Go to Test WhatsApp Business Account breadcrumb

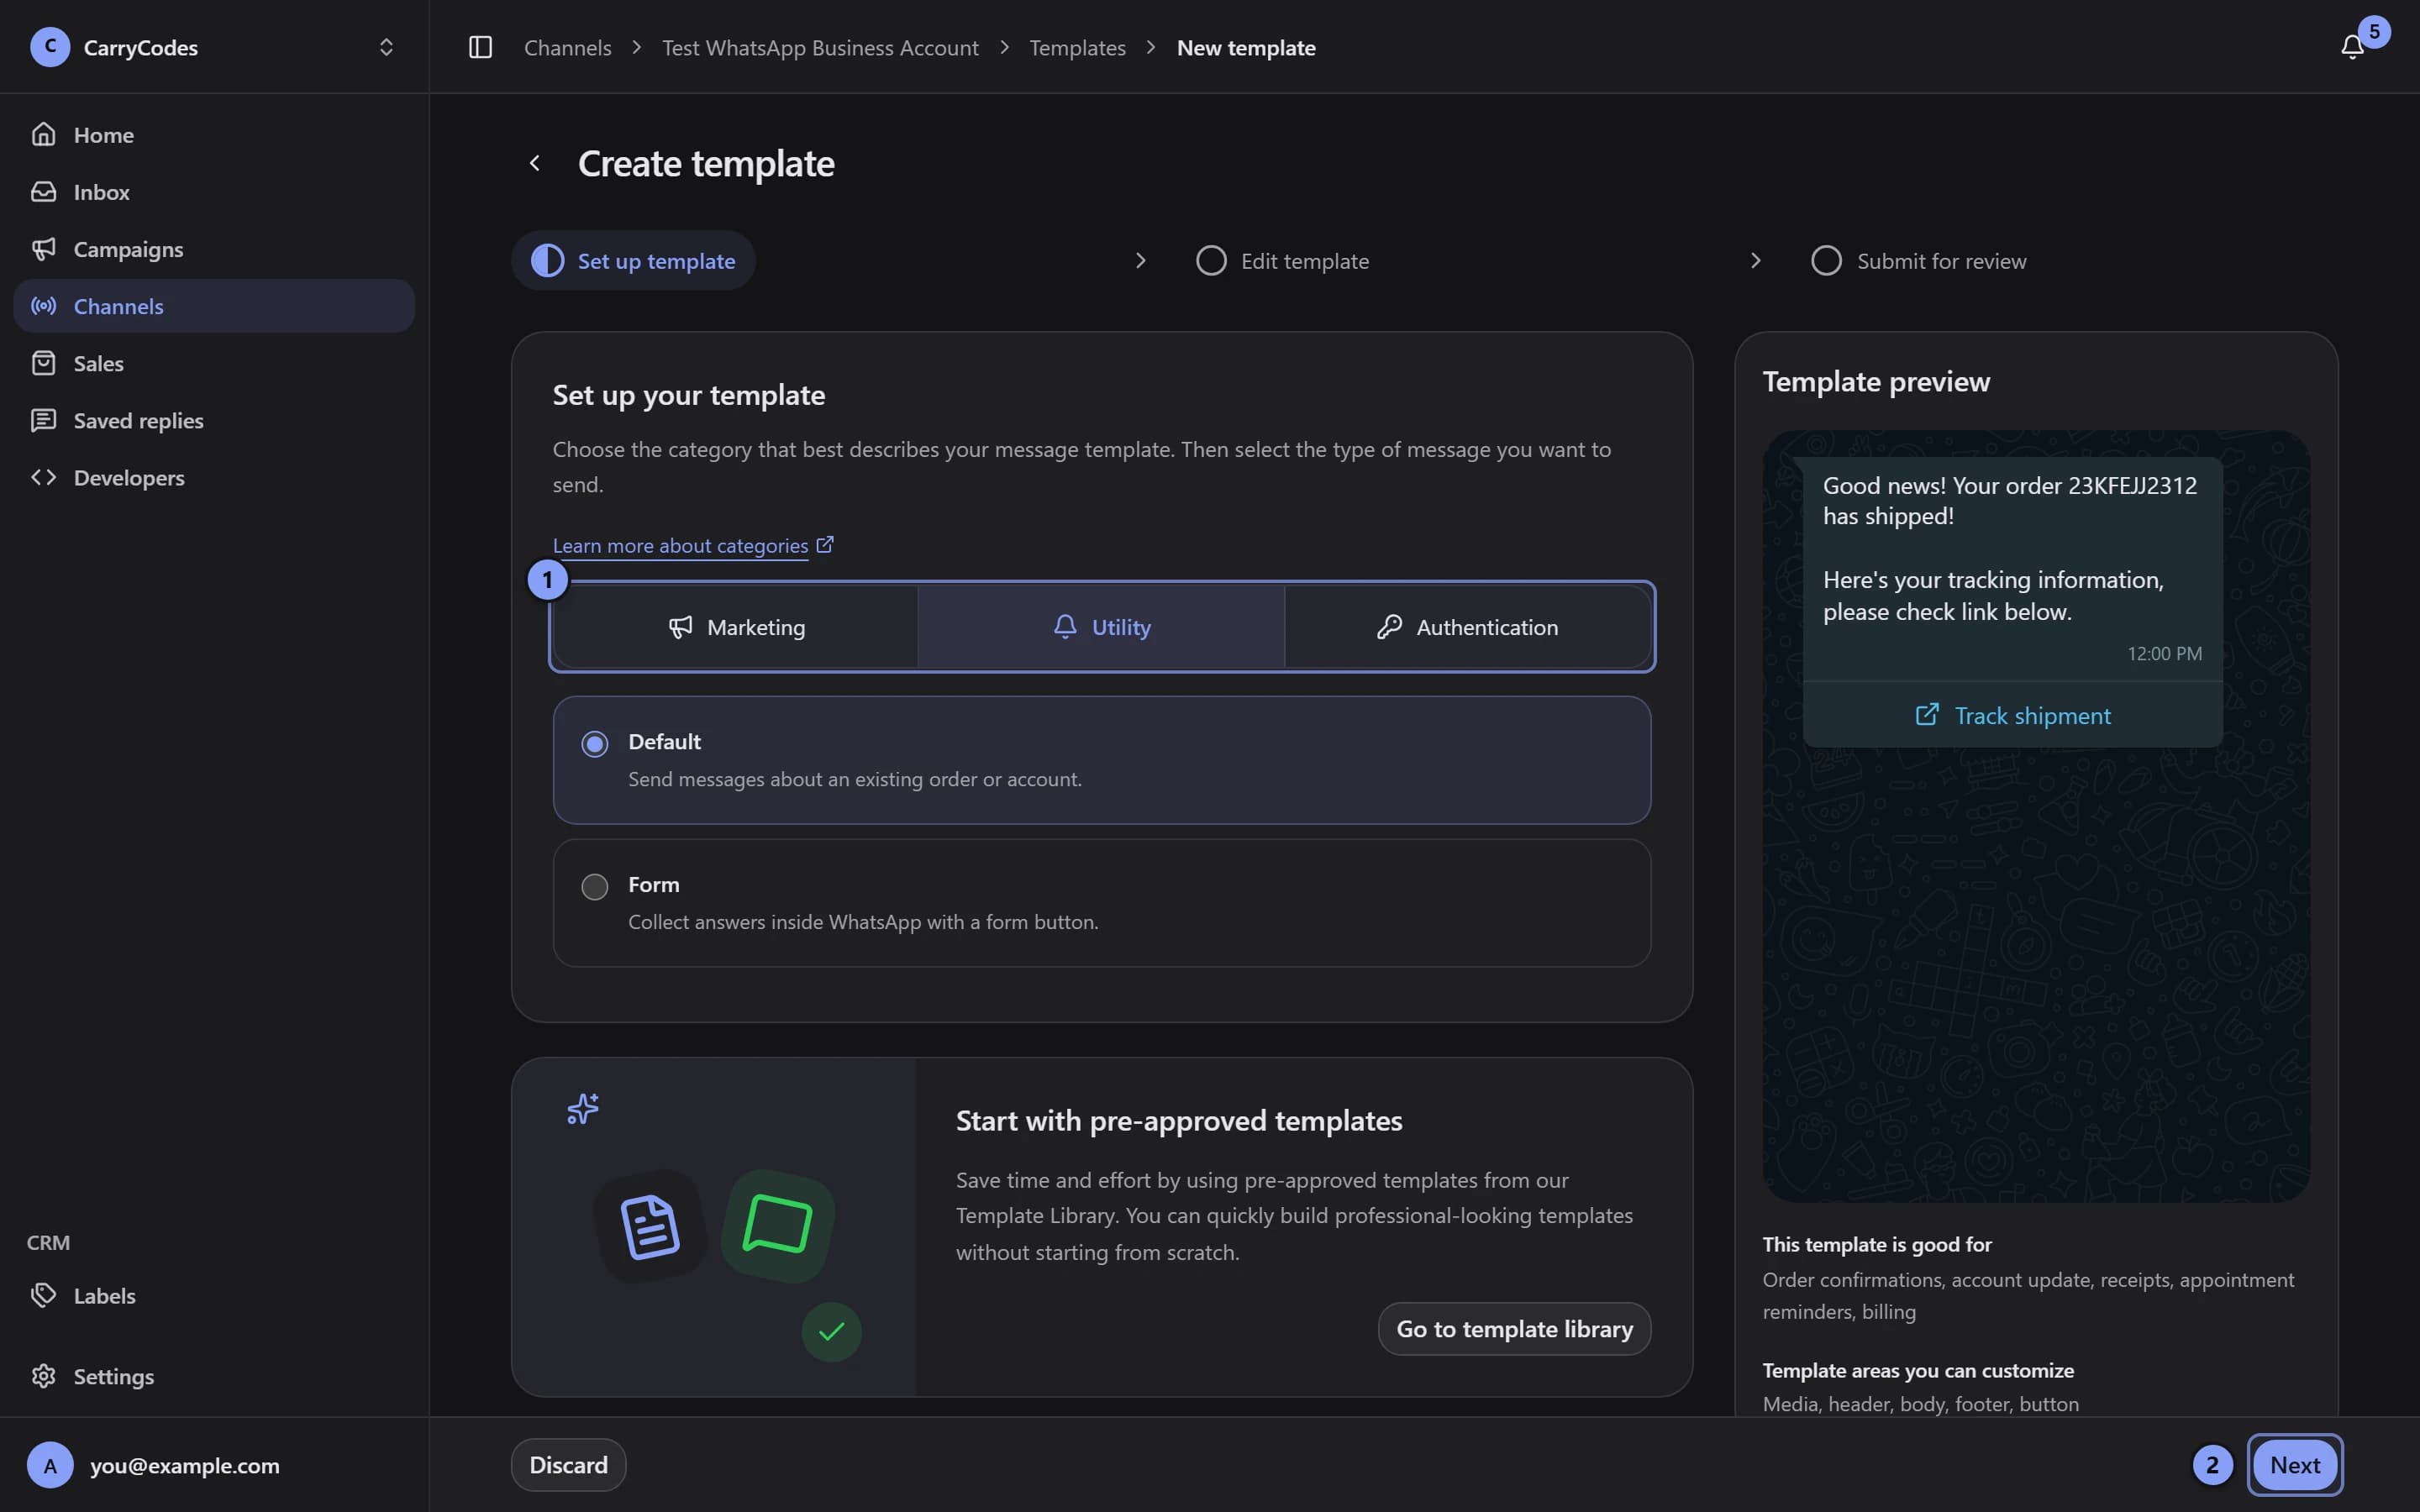820,47
